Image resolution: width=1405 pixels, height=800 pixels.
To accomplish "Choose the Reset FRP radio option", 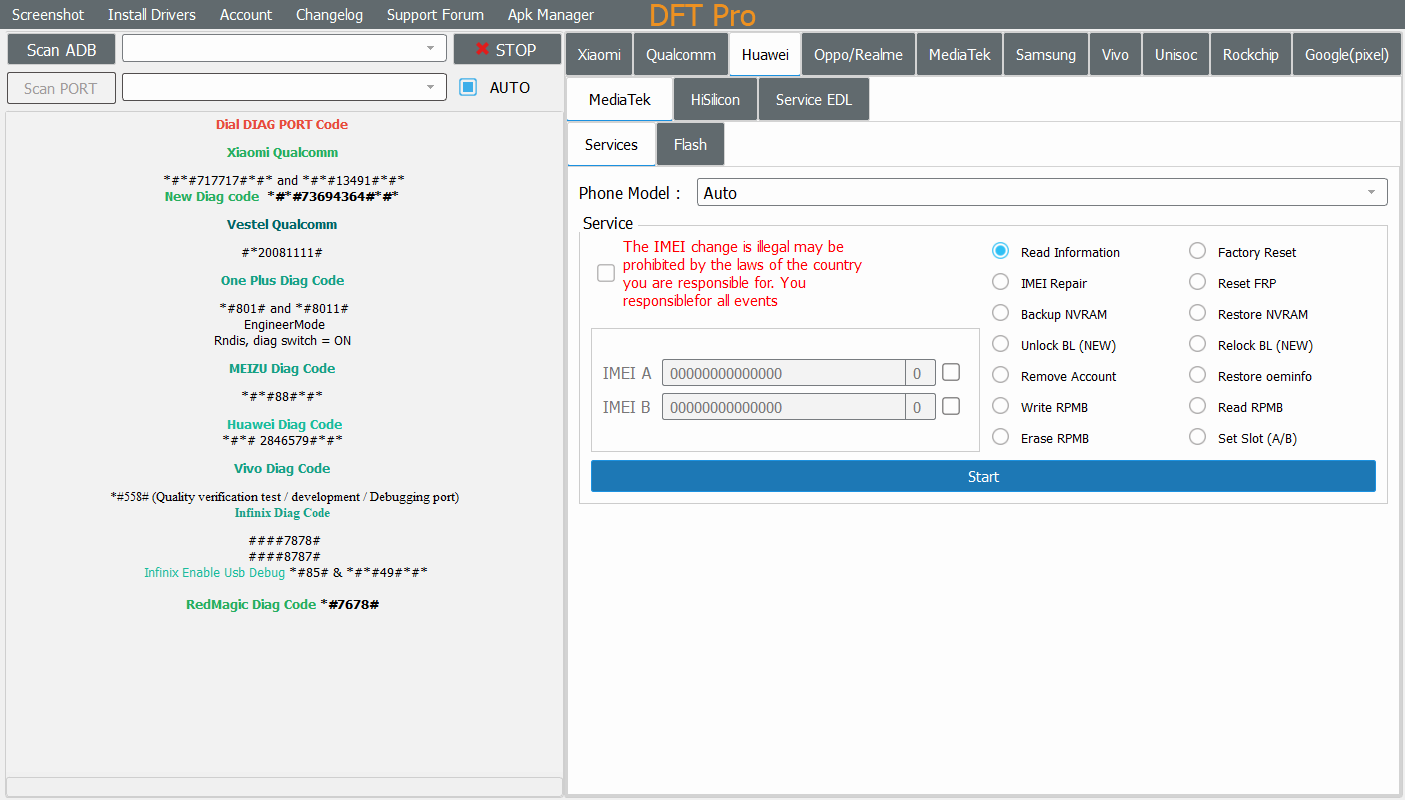I will (1197, 283).
